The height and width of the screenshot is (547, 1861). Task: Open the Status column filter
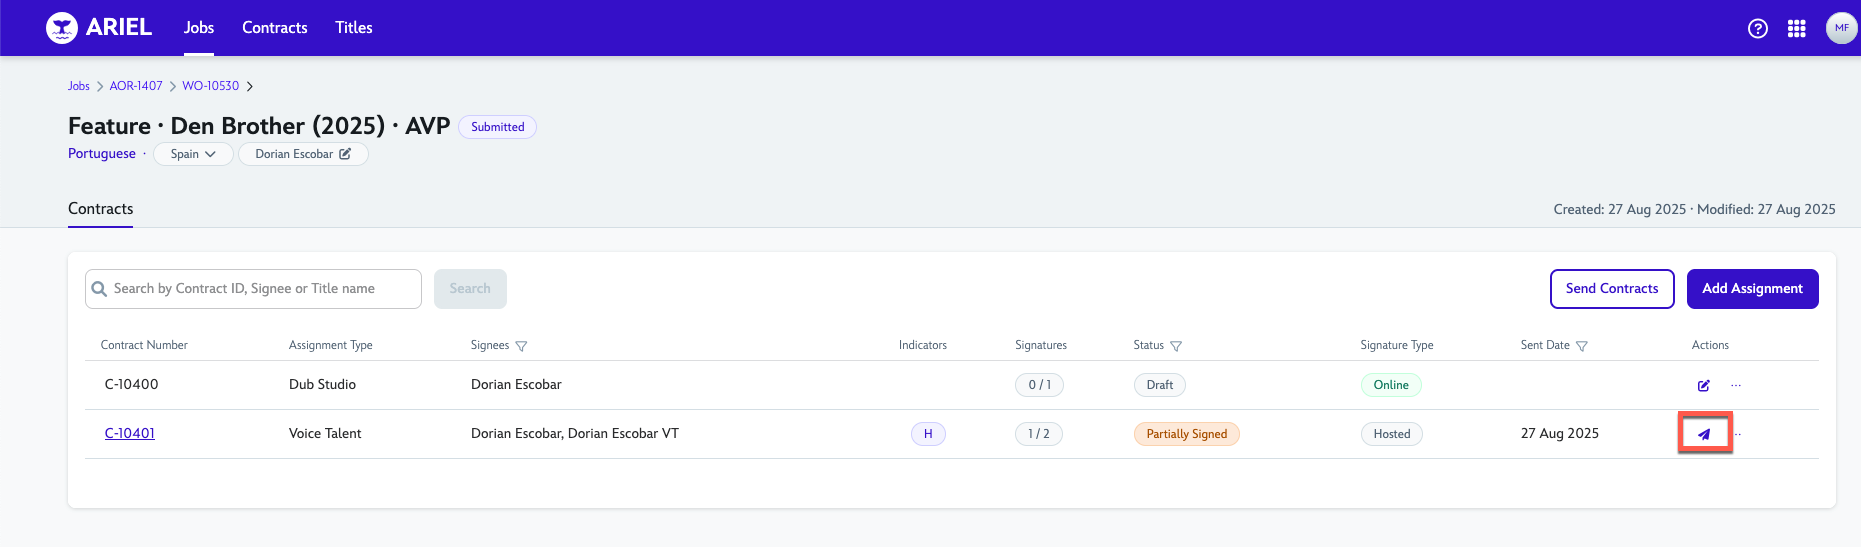[1176, 346]
